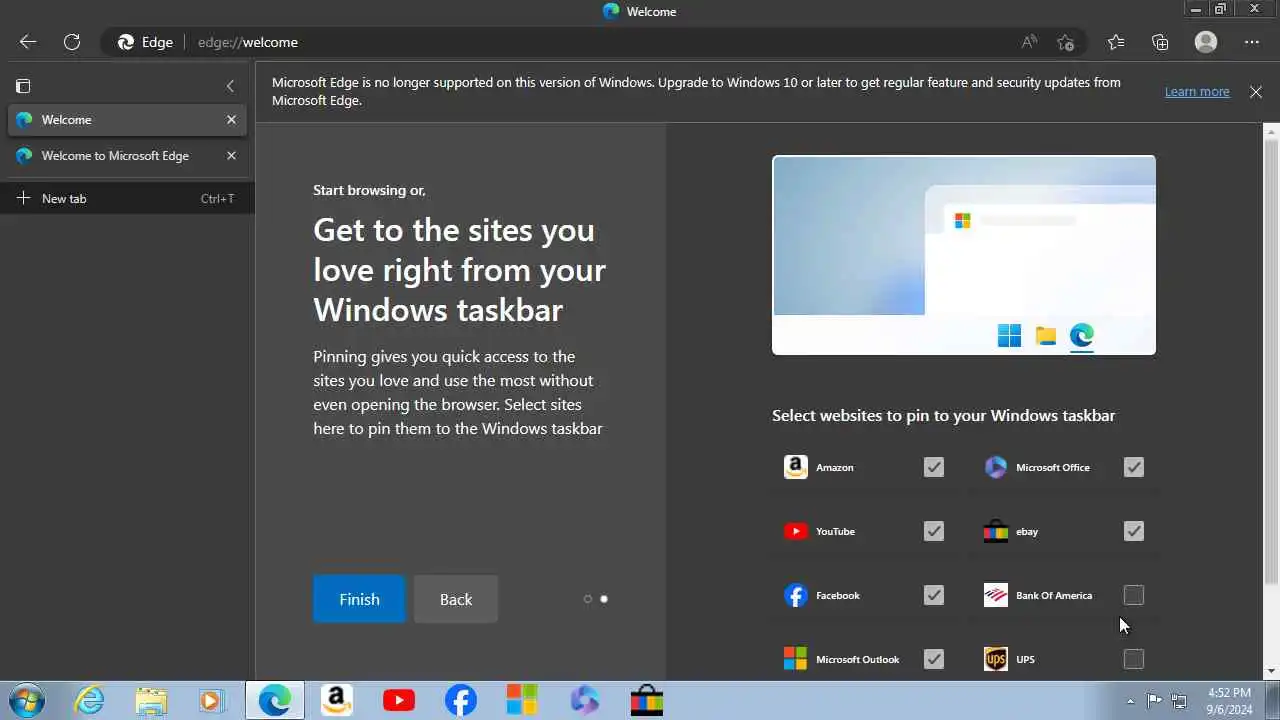
Task: Add this page to favorites star
Action: click(1066, 42)
